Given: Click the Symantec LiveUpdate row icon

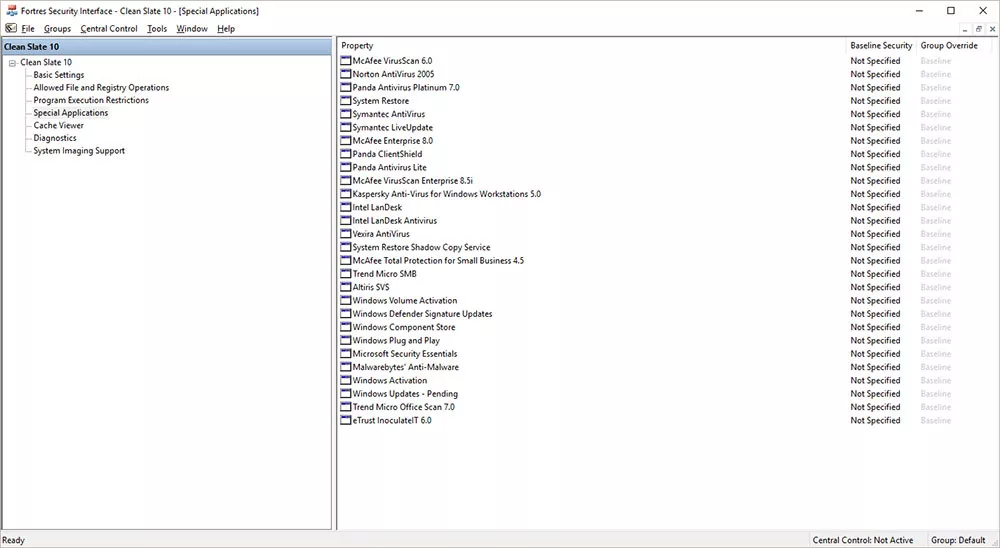Looking at the screenshot, I should click(346, 128).
